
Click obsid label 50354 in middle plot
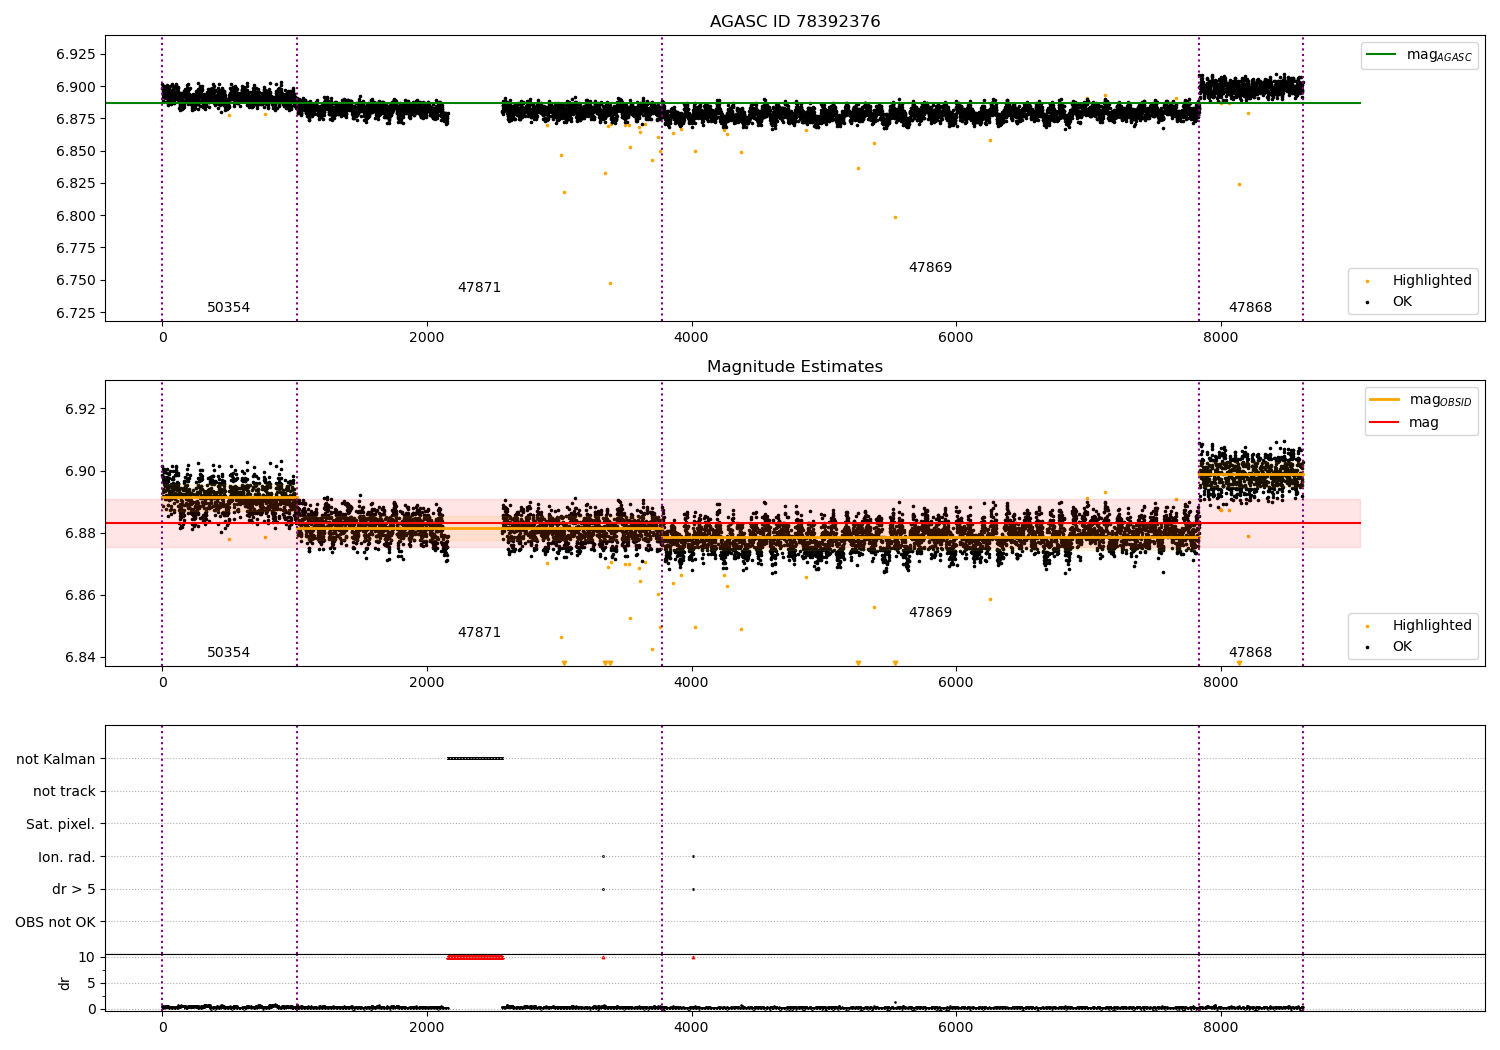point(229,653)
